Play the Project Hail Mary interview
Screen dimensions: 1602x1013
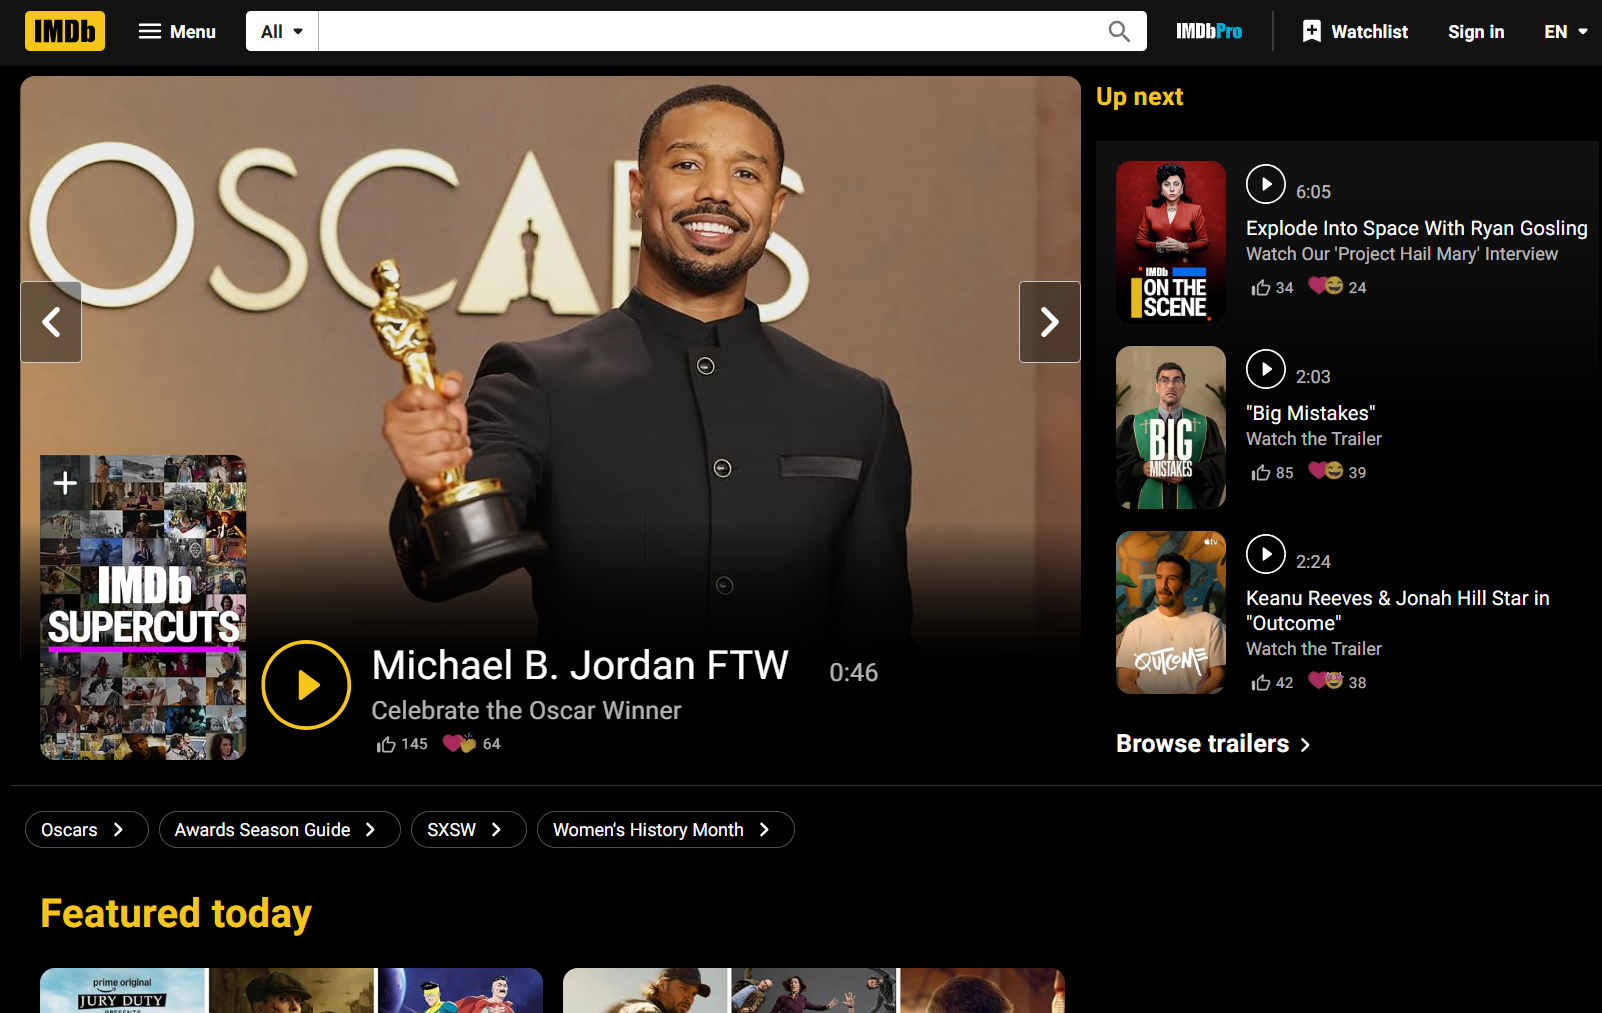tap(1265, 184)
